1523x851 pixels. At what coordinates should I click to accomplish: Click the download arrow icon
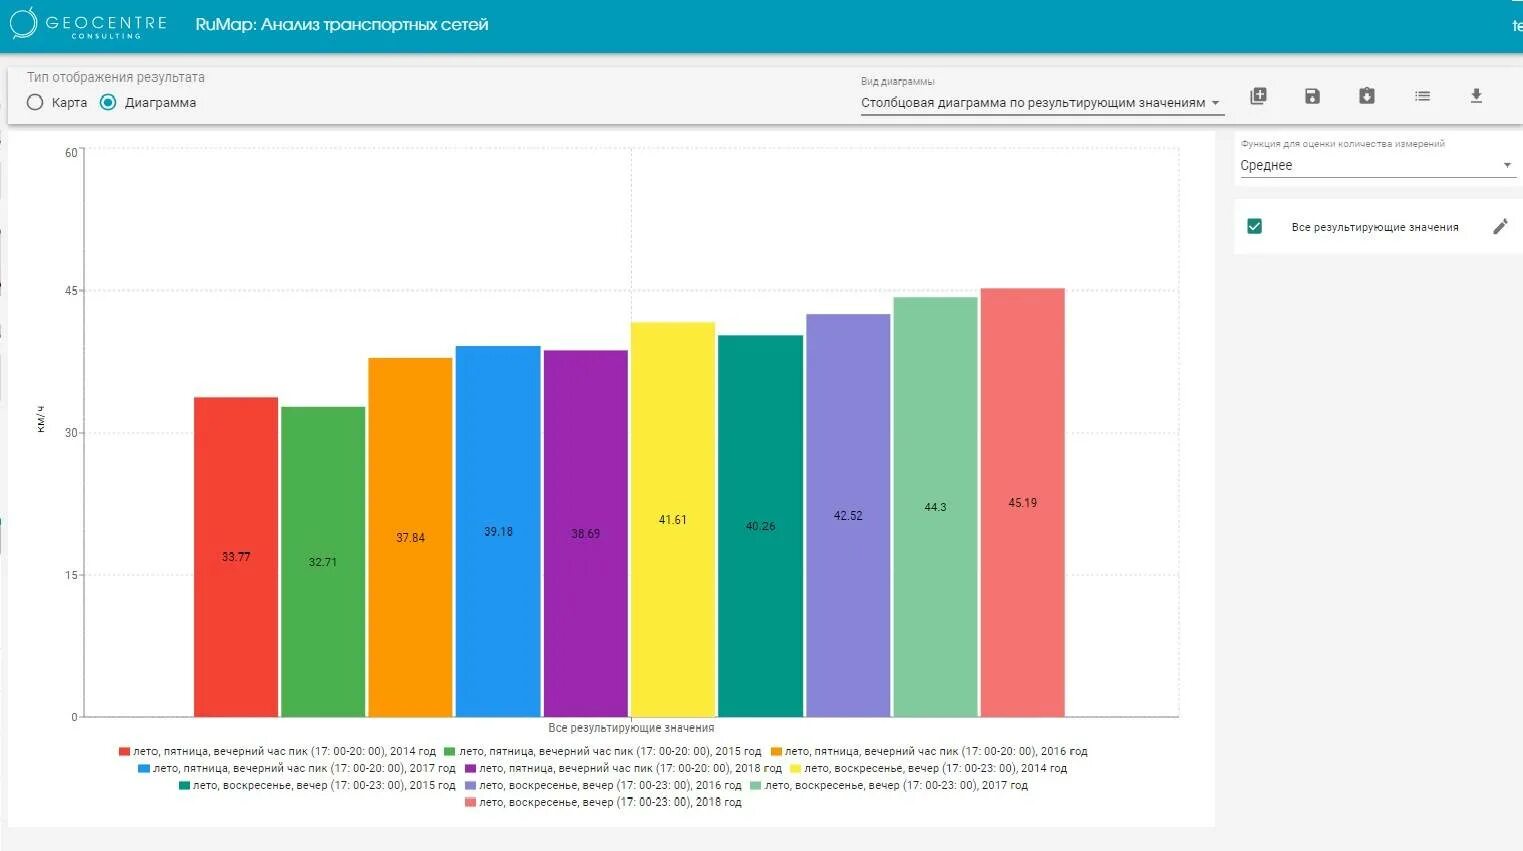[1476, 96]
